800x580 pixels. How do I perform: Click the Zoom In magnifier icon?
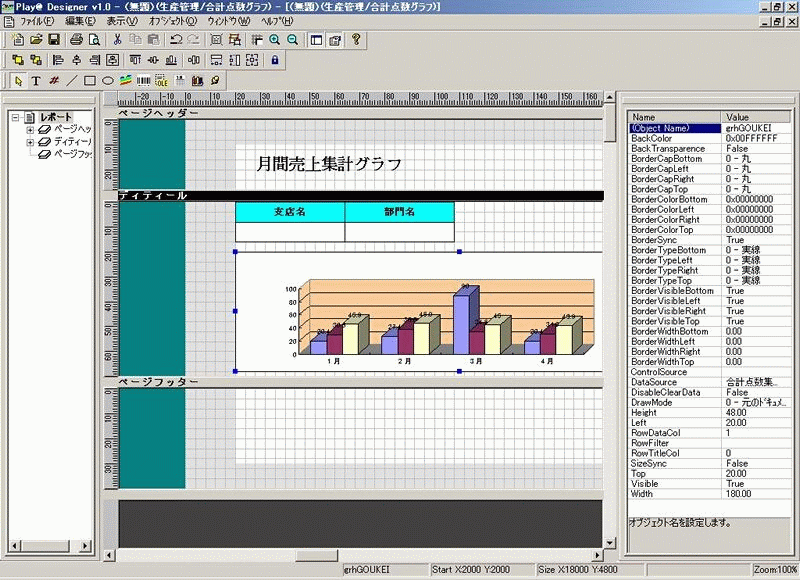coord(274,40)
